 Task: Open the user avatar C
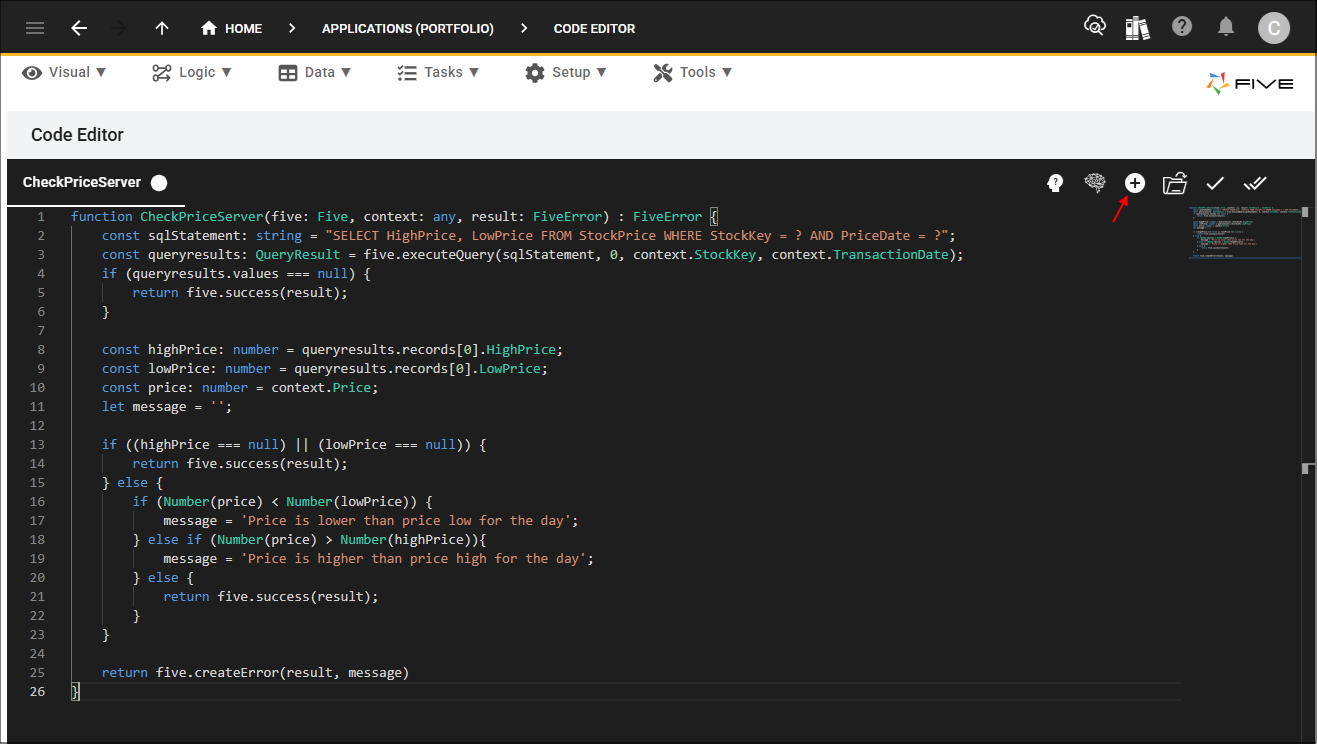tap(1274, 28)
